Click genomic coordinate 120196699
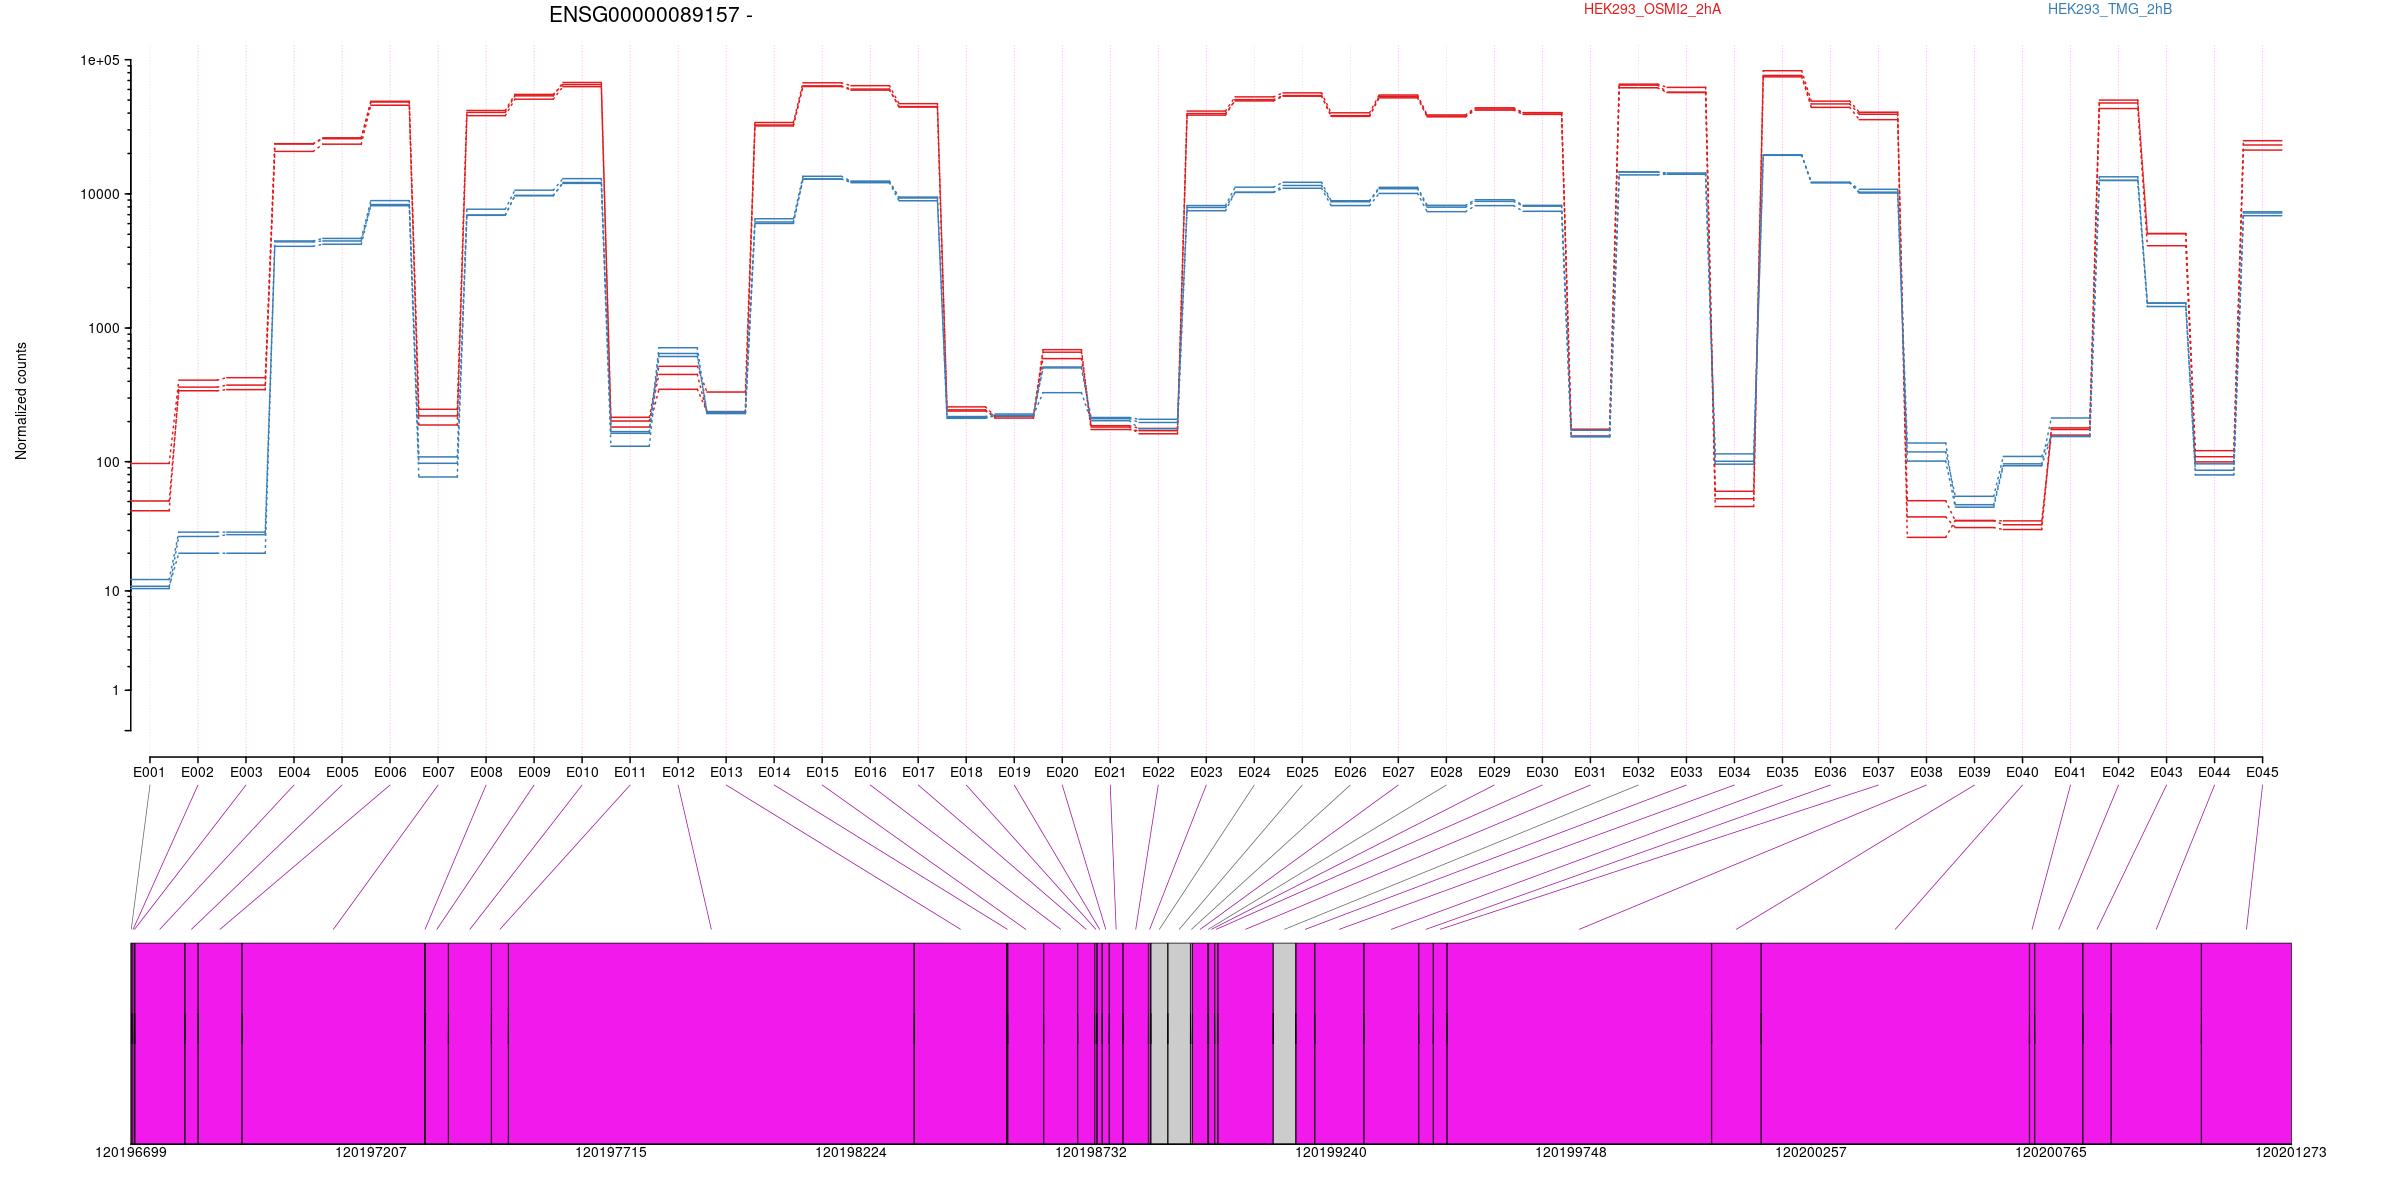The width and height of the screenshot is (2400, 1200). coord(131,1153)
